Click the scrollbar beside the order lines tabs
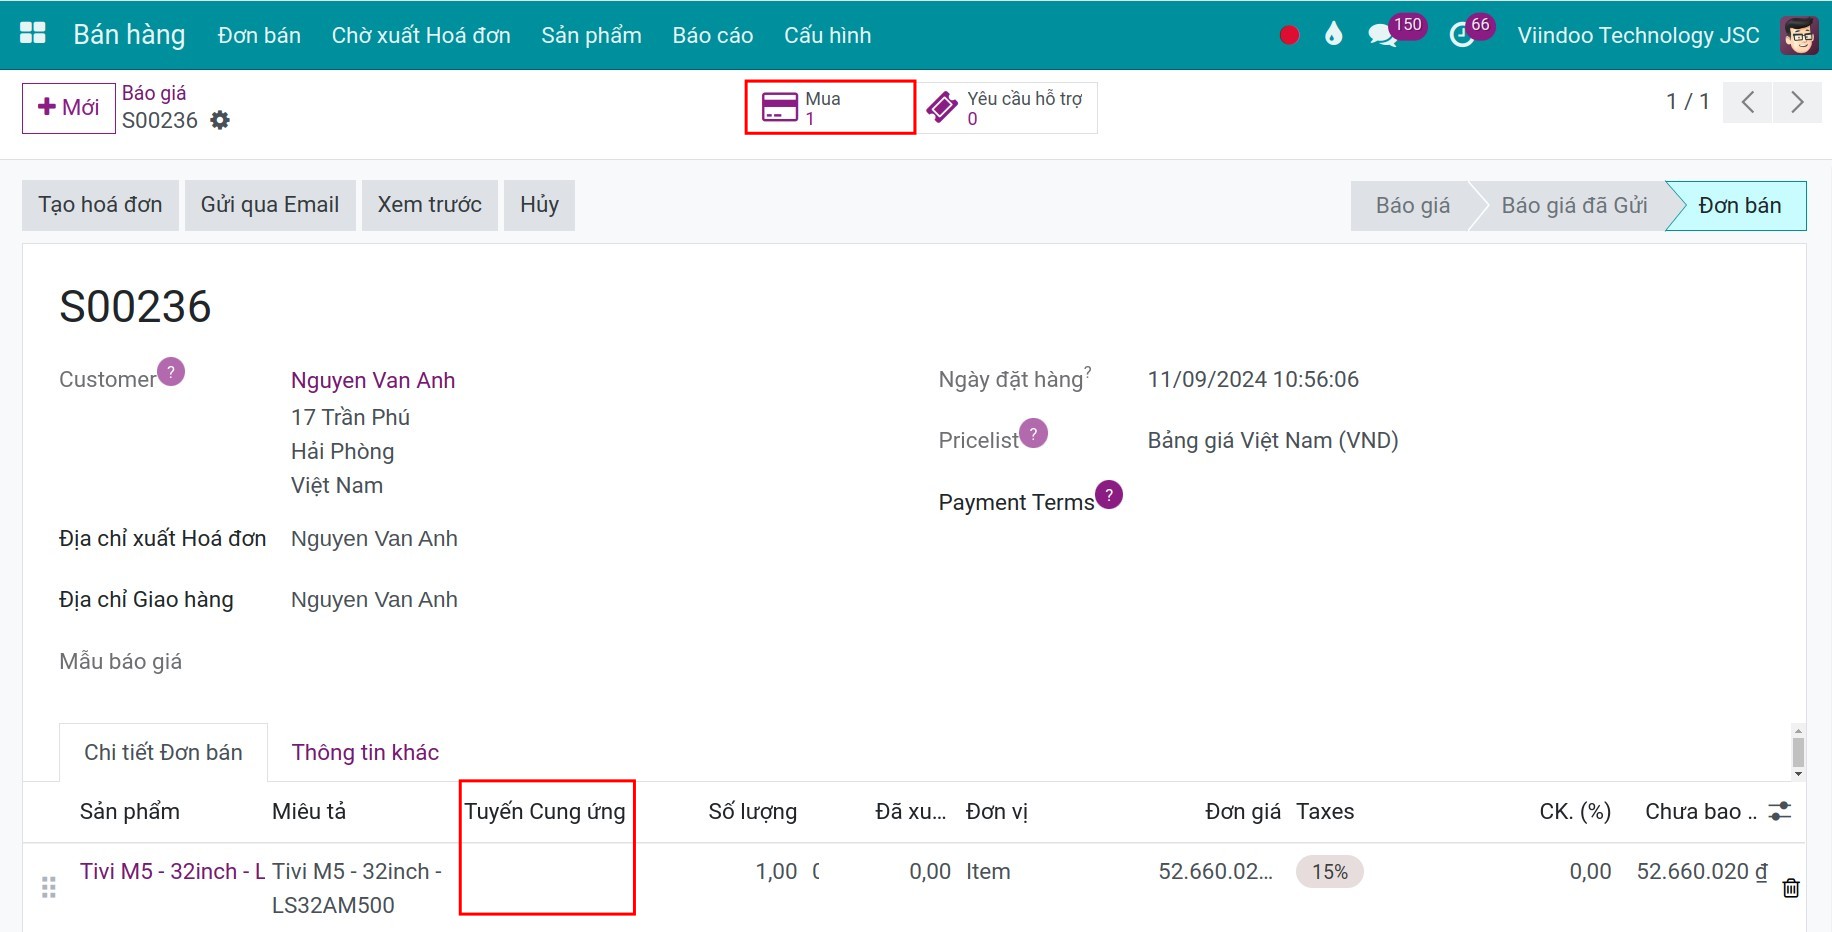This screenshot has width=1832, height=932. (x=1798, y=752)
